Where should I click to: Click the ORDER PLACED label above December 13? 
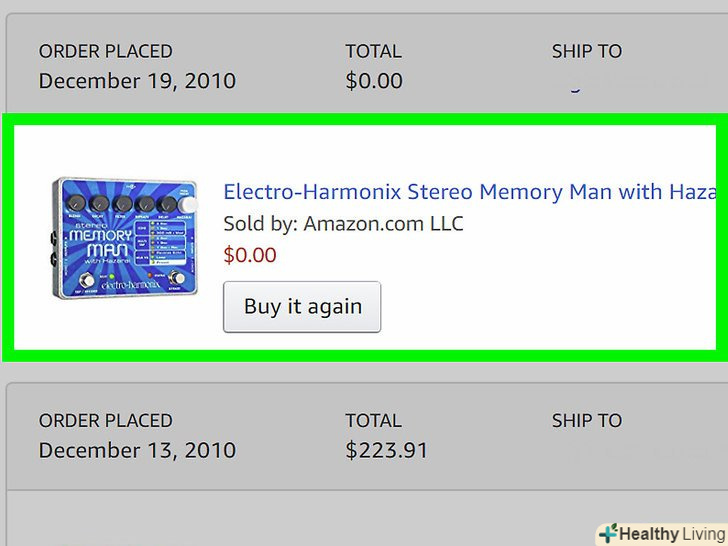[105, 421]
